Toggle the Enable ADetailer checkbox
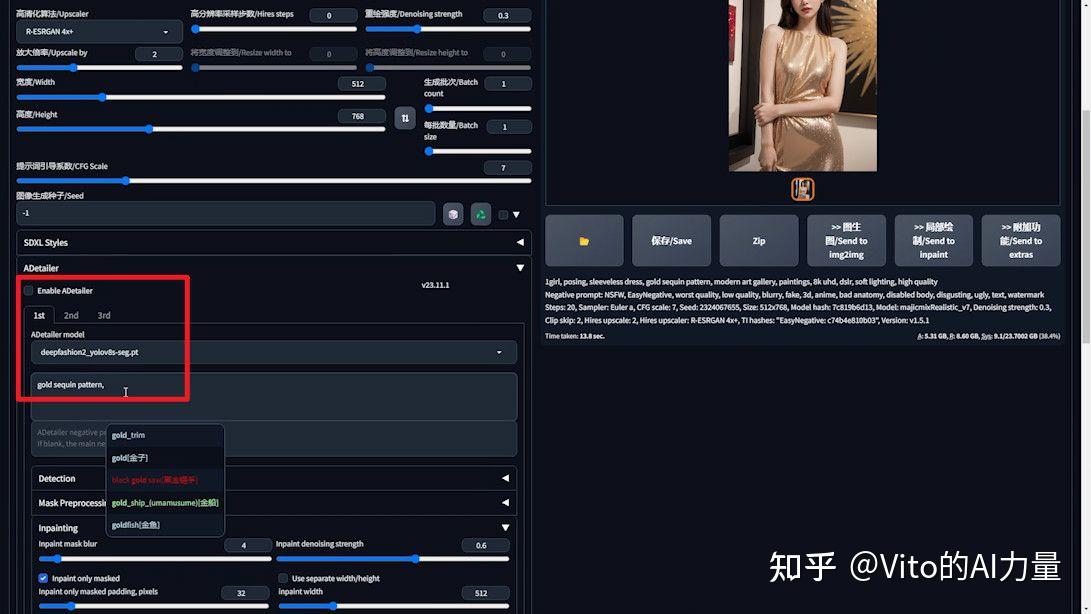The width and height of the screenshot is (1091, 614). (x=29, y=290)
